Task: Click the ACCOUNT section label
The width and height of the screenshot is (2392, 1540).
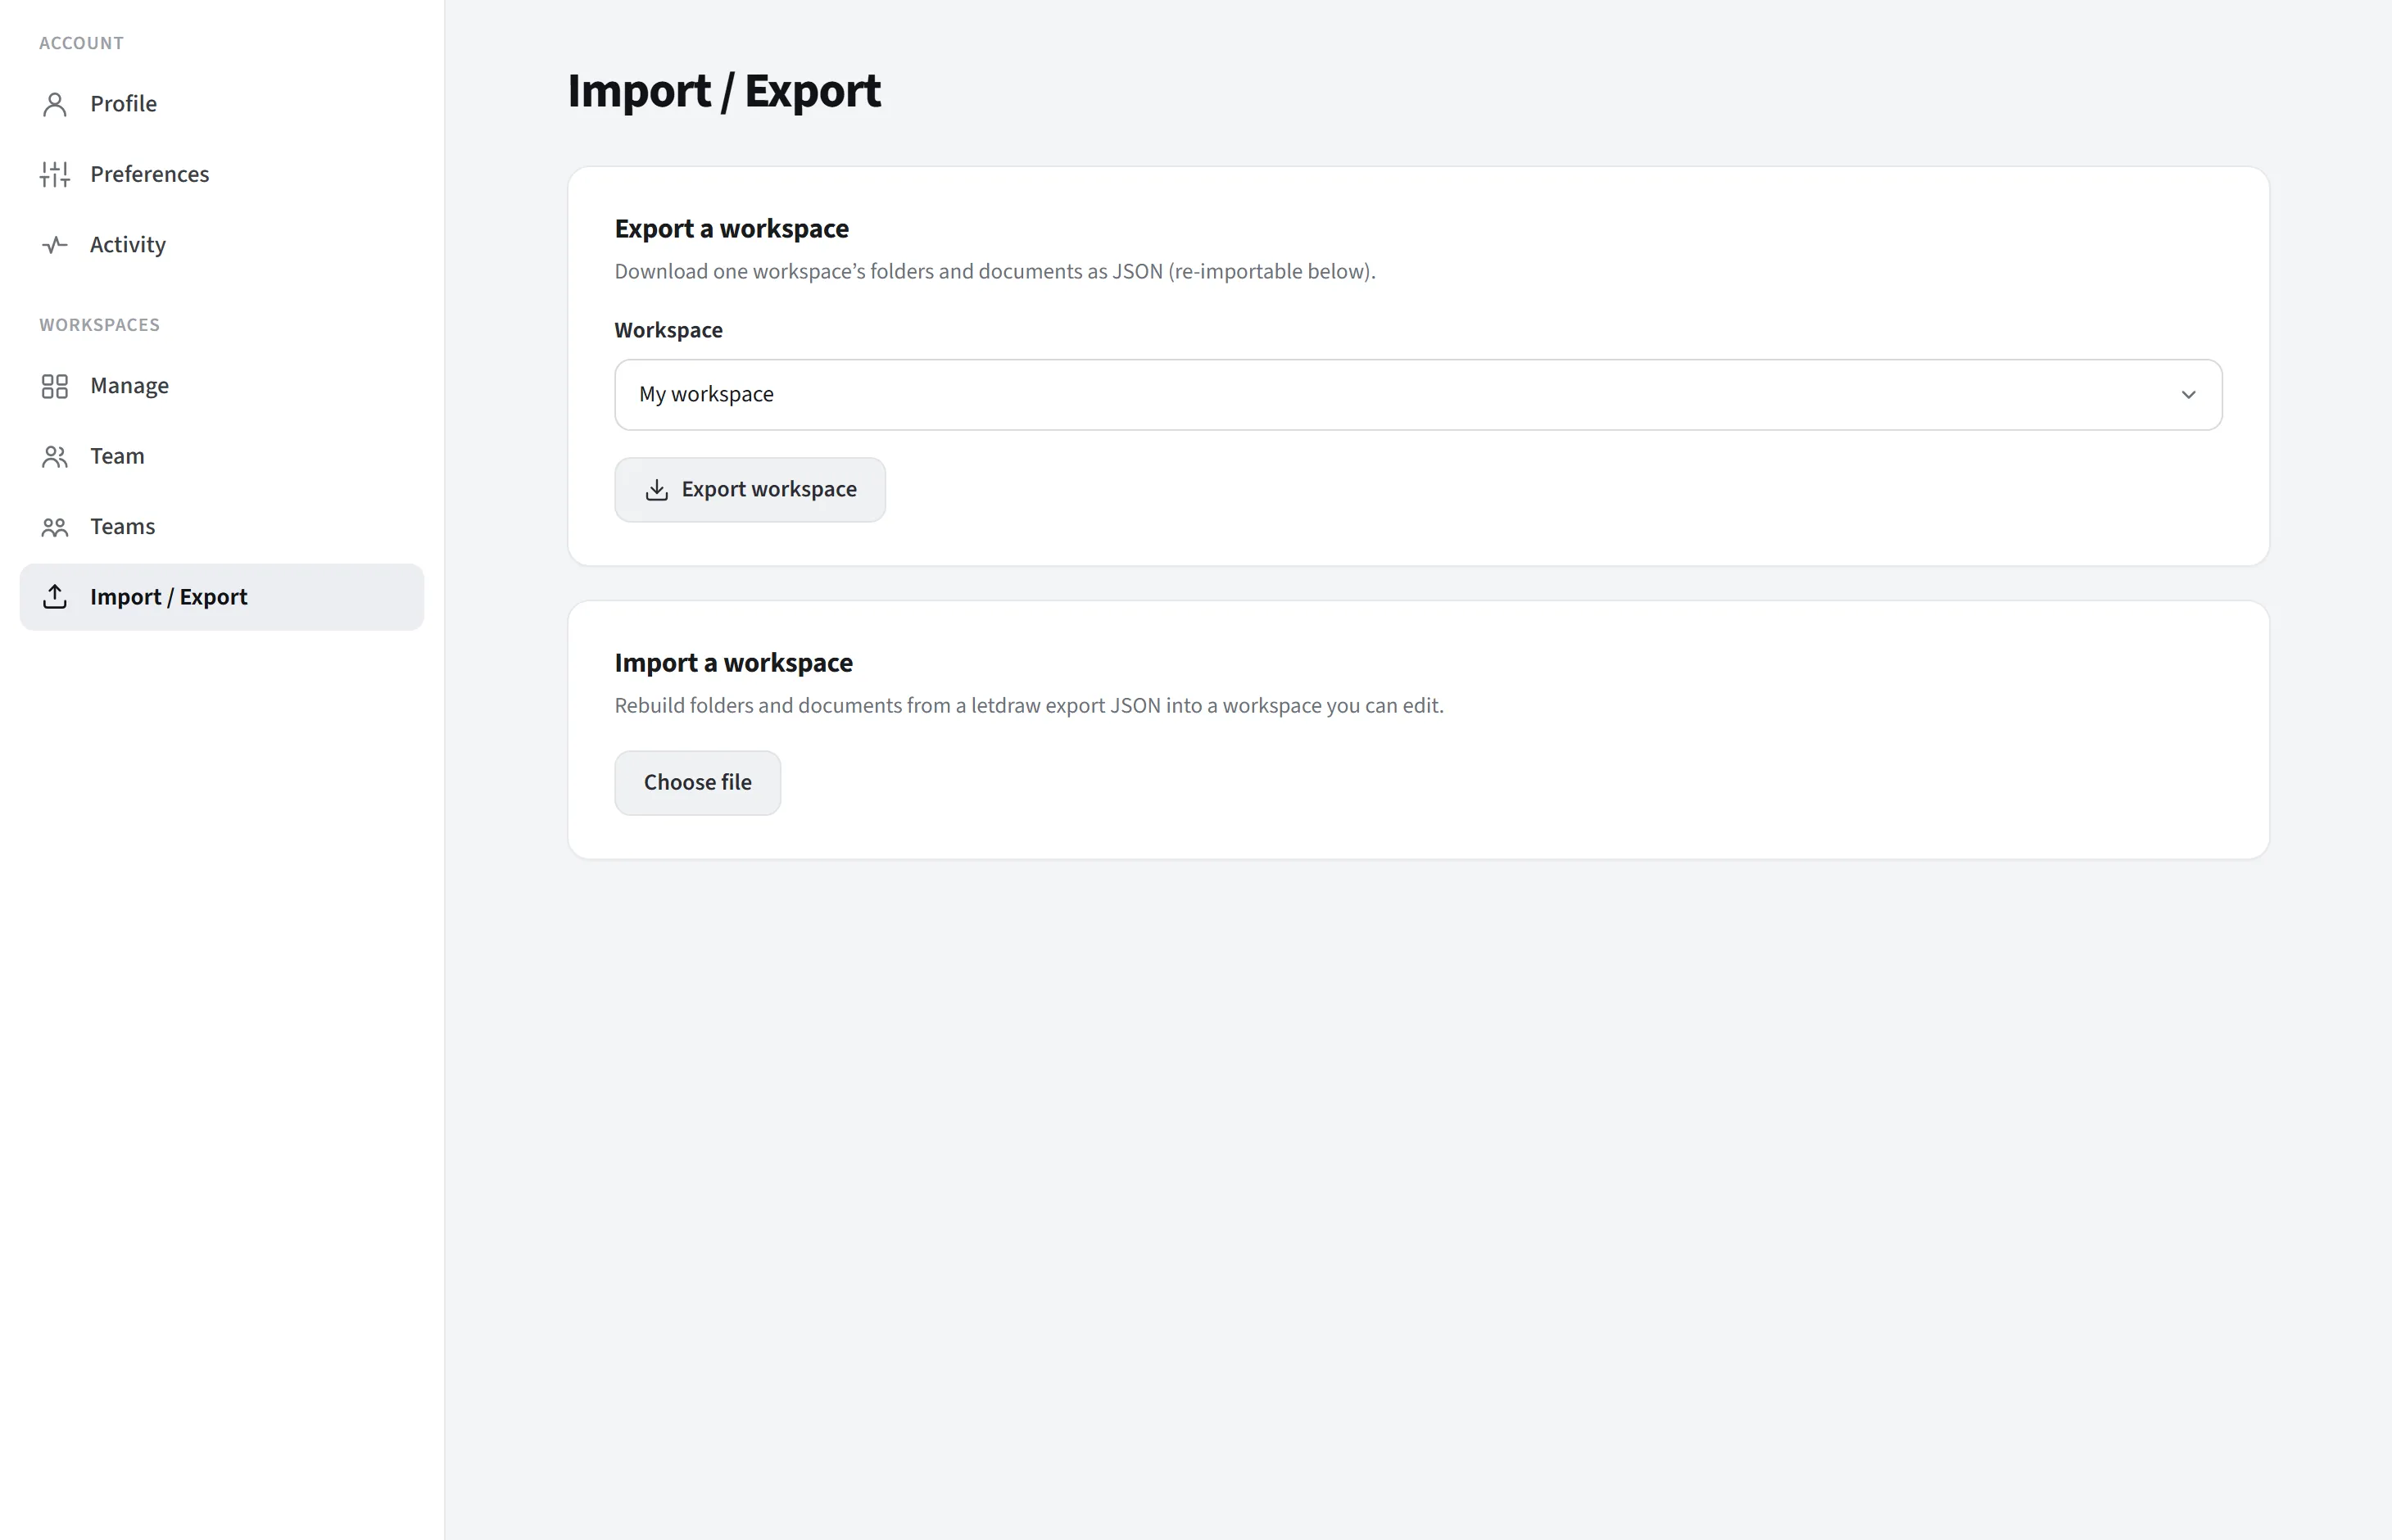Action: coord(82,43)
